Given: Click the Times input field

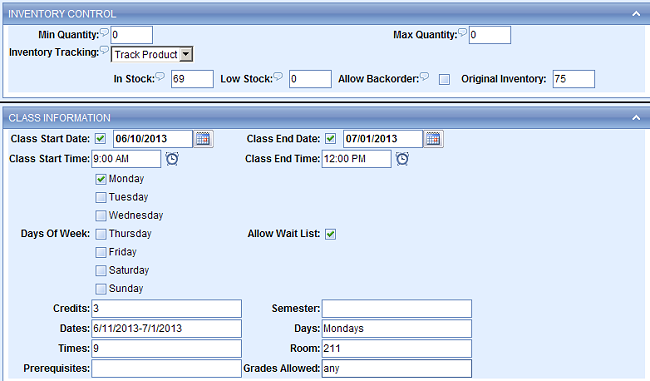Looking at the screenshot, I should pyautogui.click(x=167, y=348).
